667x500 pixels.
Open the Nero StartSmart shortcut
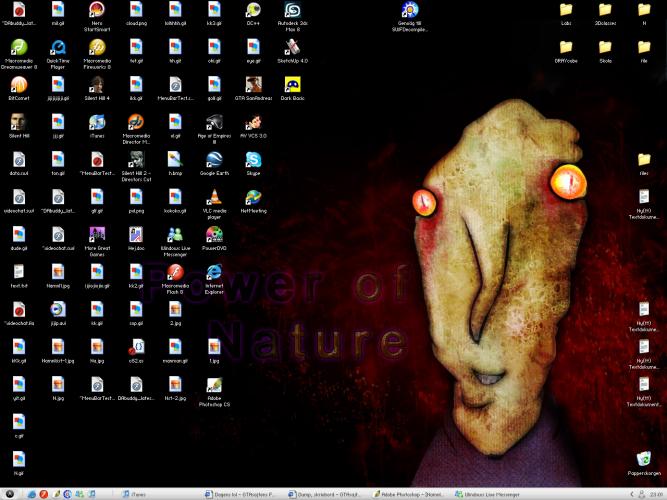[96, 10]
